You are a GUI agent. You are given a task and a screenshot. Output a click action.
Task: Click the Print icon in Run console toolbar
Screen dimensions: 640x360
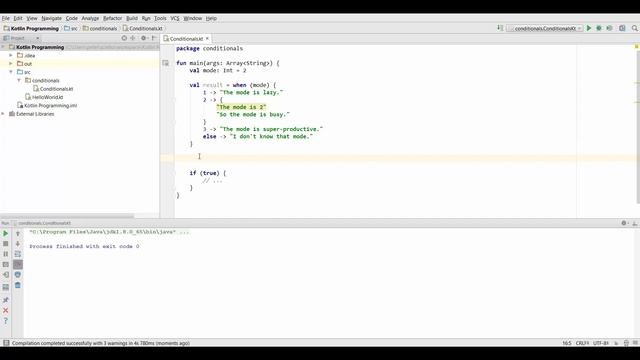18,275
